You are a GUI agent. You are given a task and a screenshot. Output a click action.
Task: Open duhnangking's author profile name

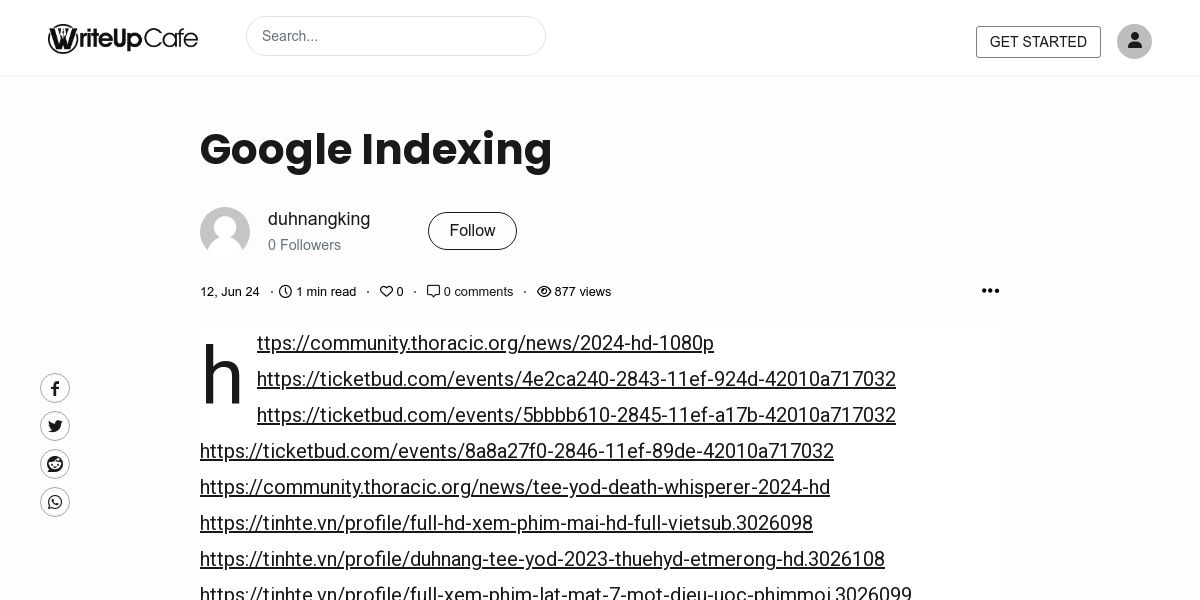coord(319,219)
